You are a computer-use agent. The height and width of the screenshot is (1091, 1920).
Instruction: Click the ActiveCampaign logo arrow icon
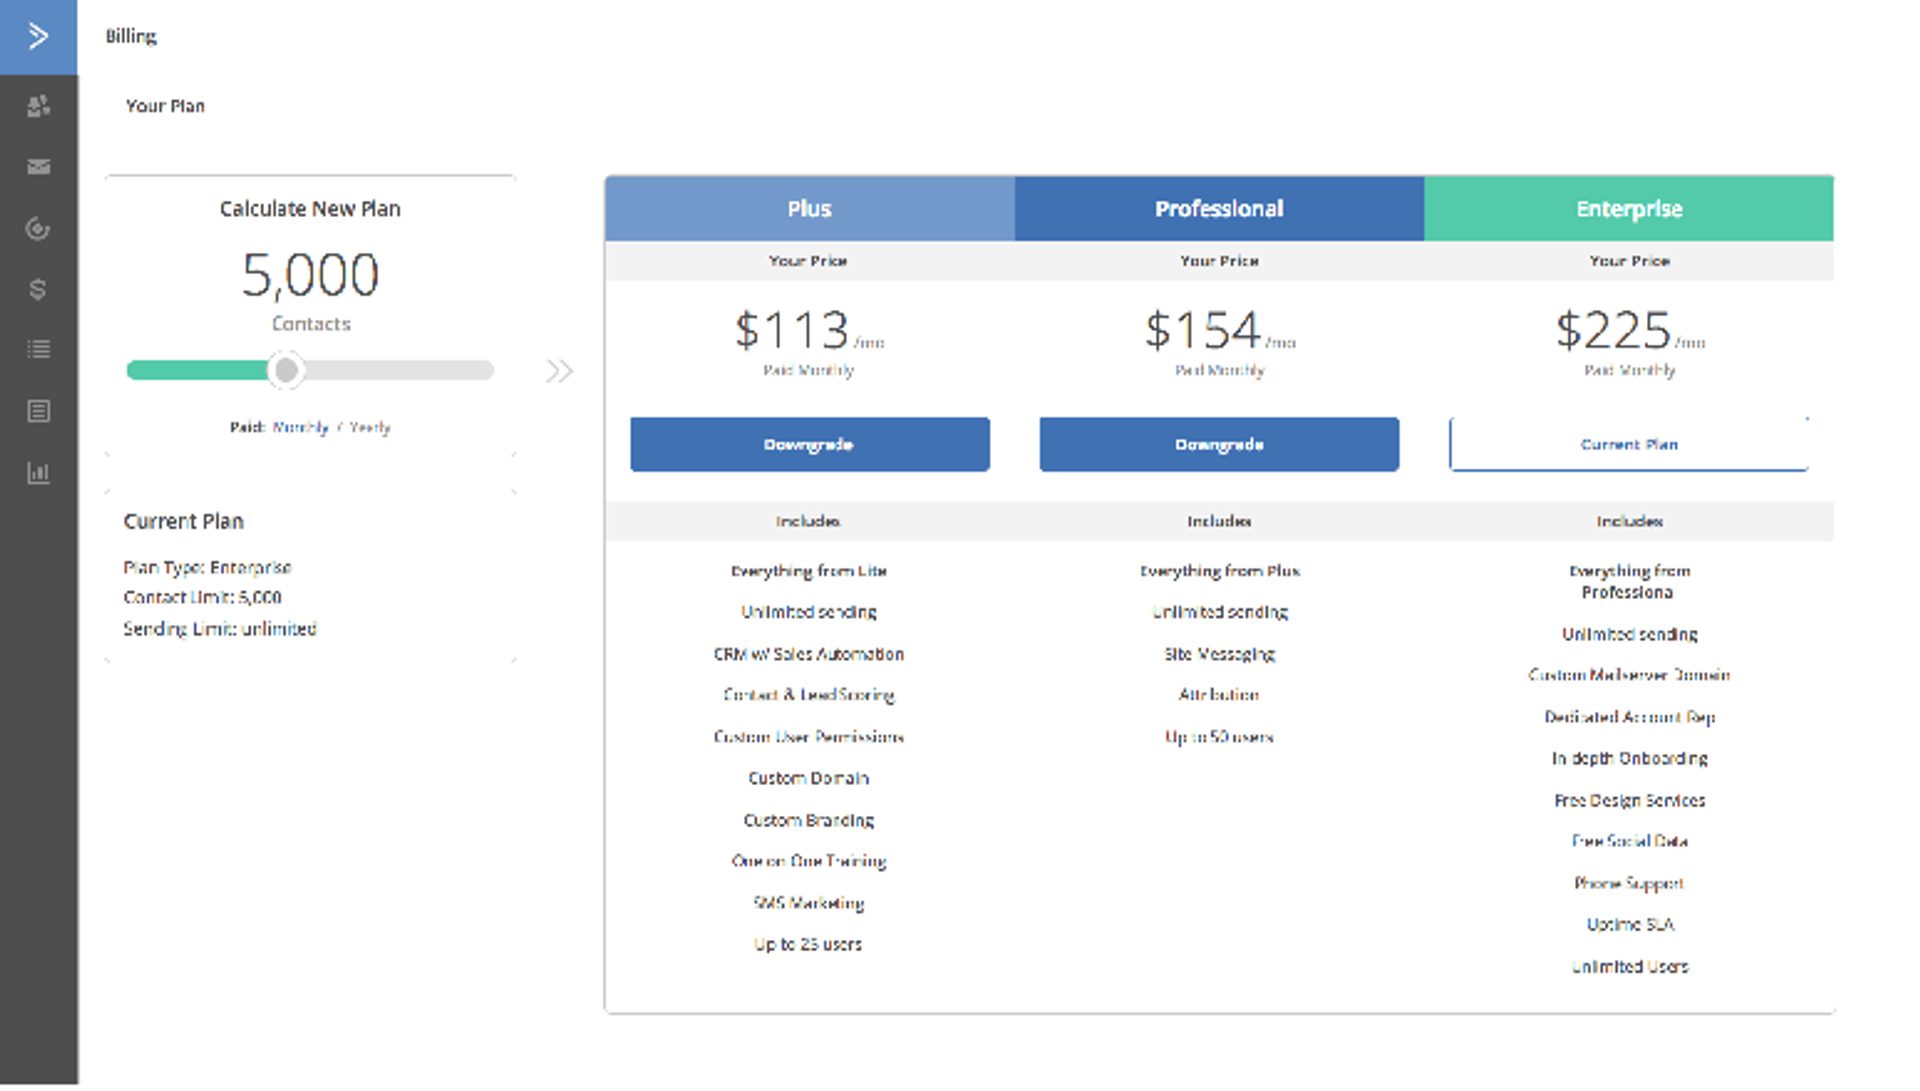coord(38,37)
